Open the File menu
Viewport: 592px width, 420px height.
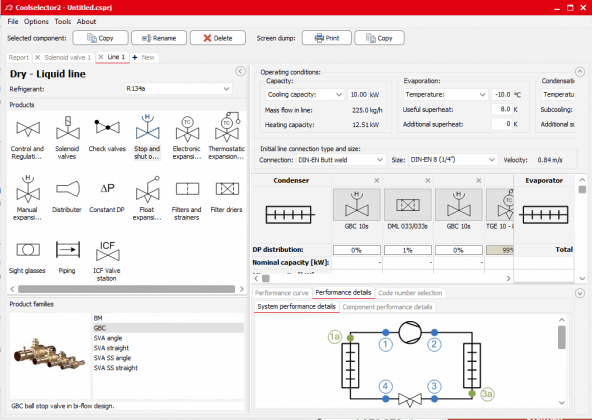pyautogui.click(x=13, y=22)
